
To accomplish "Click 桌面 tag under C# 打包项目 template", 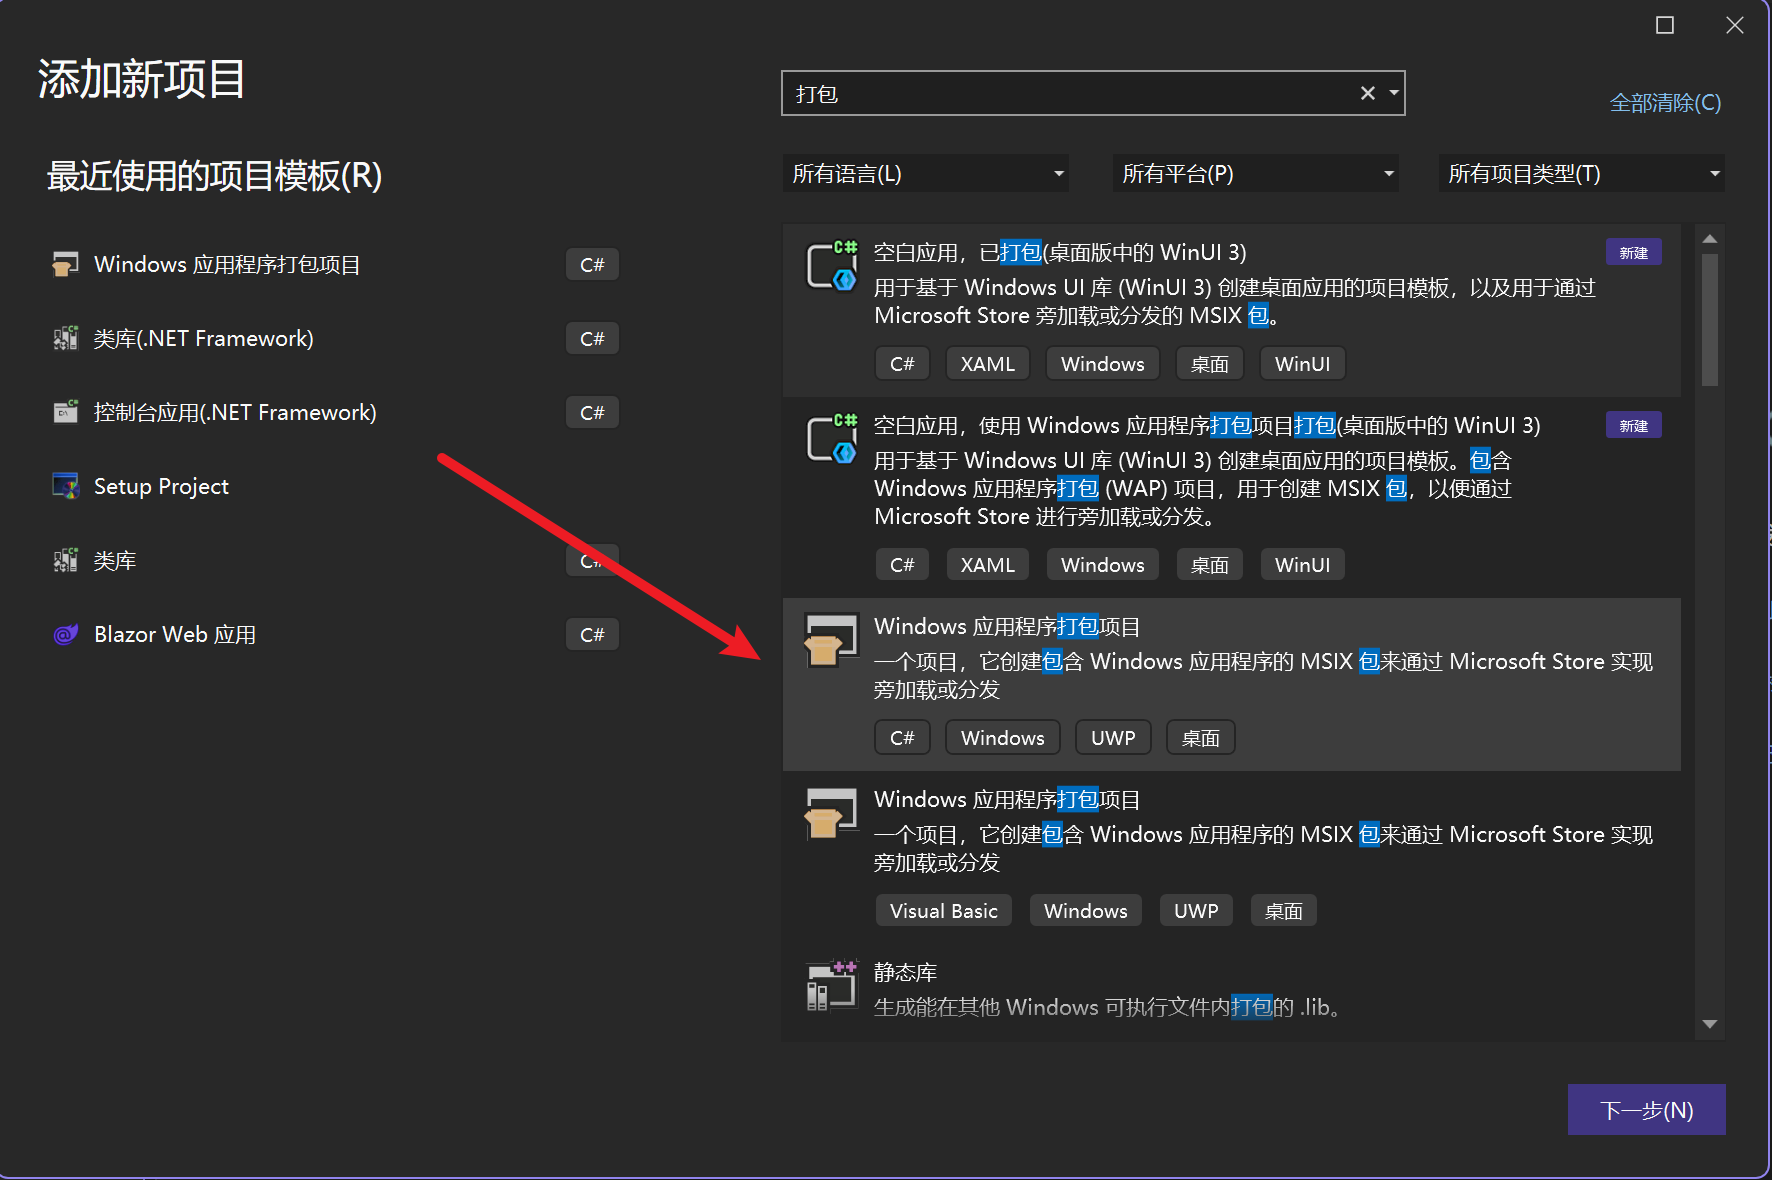I will (x=1200, y=738).
